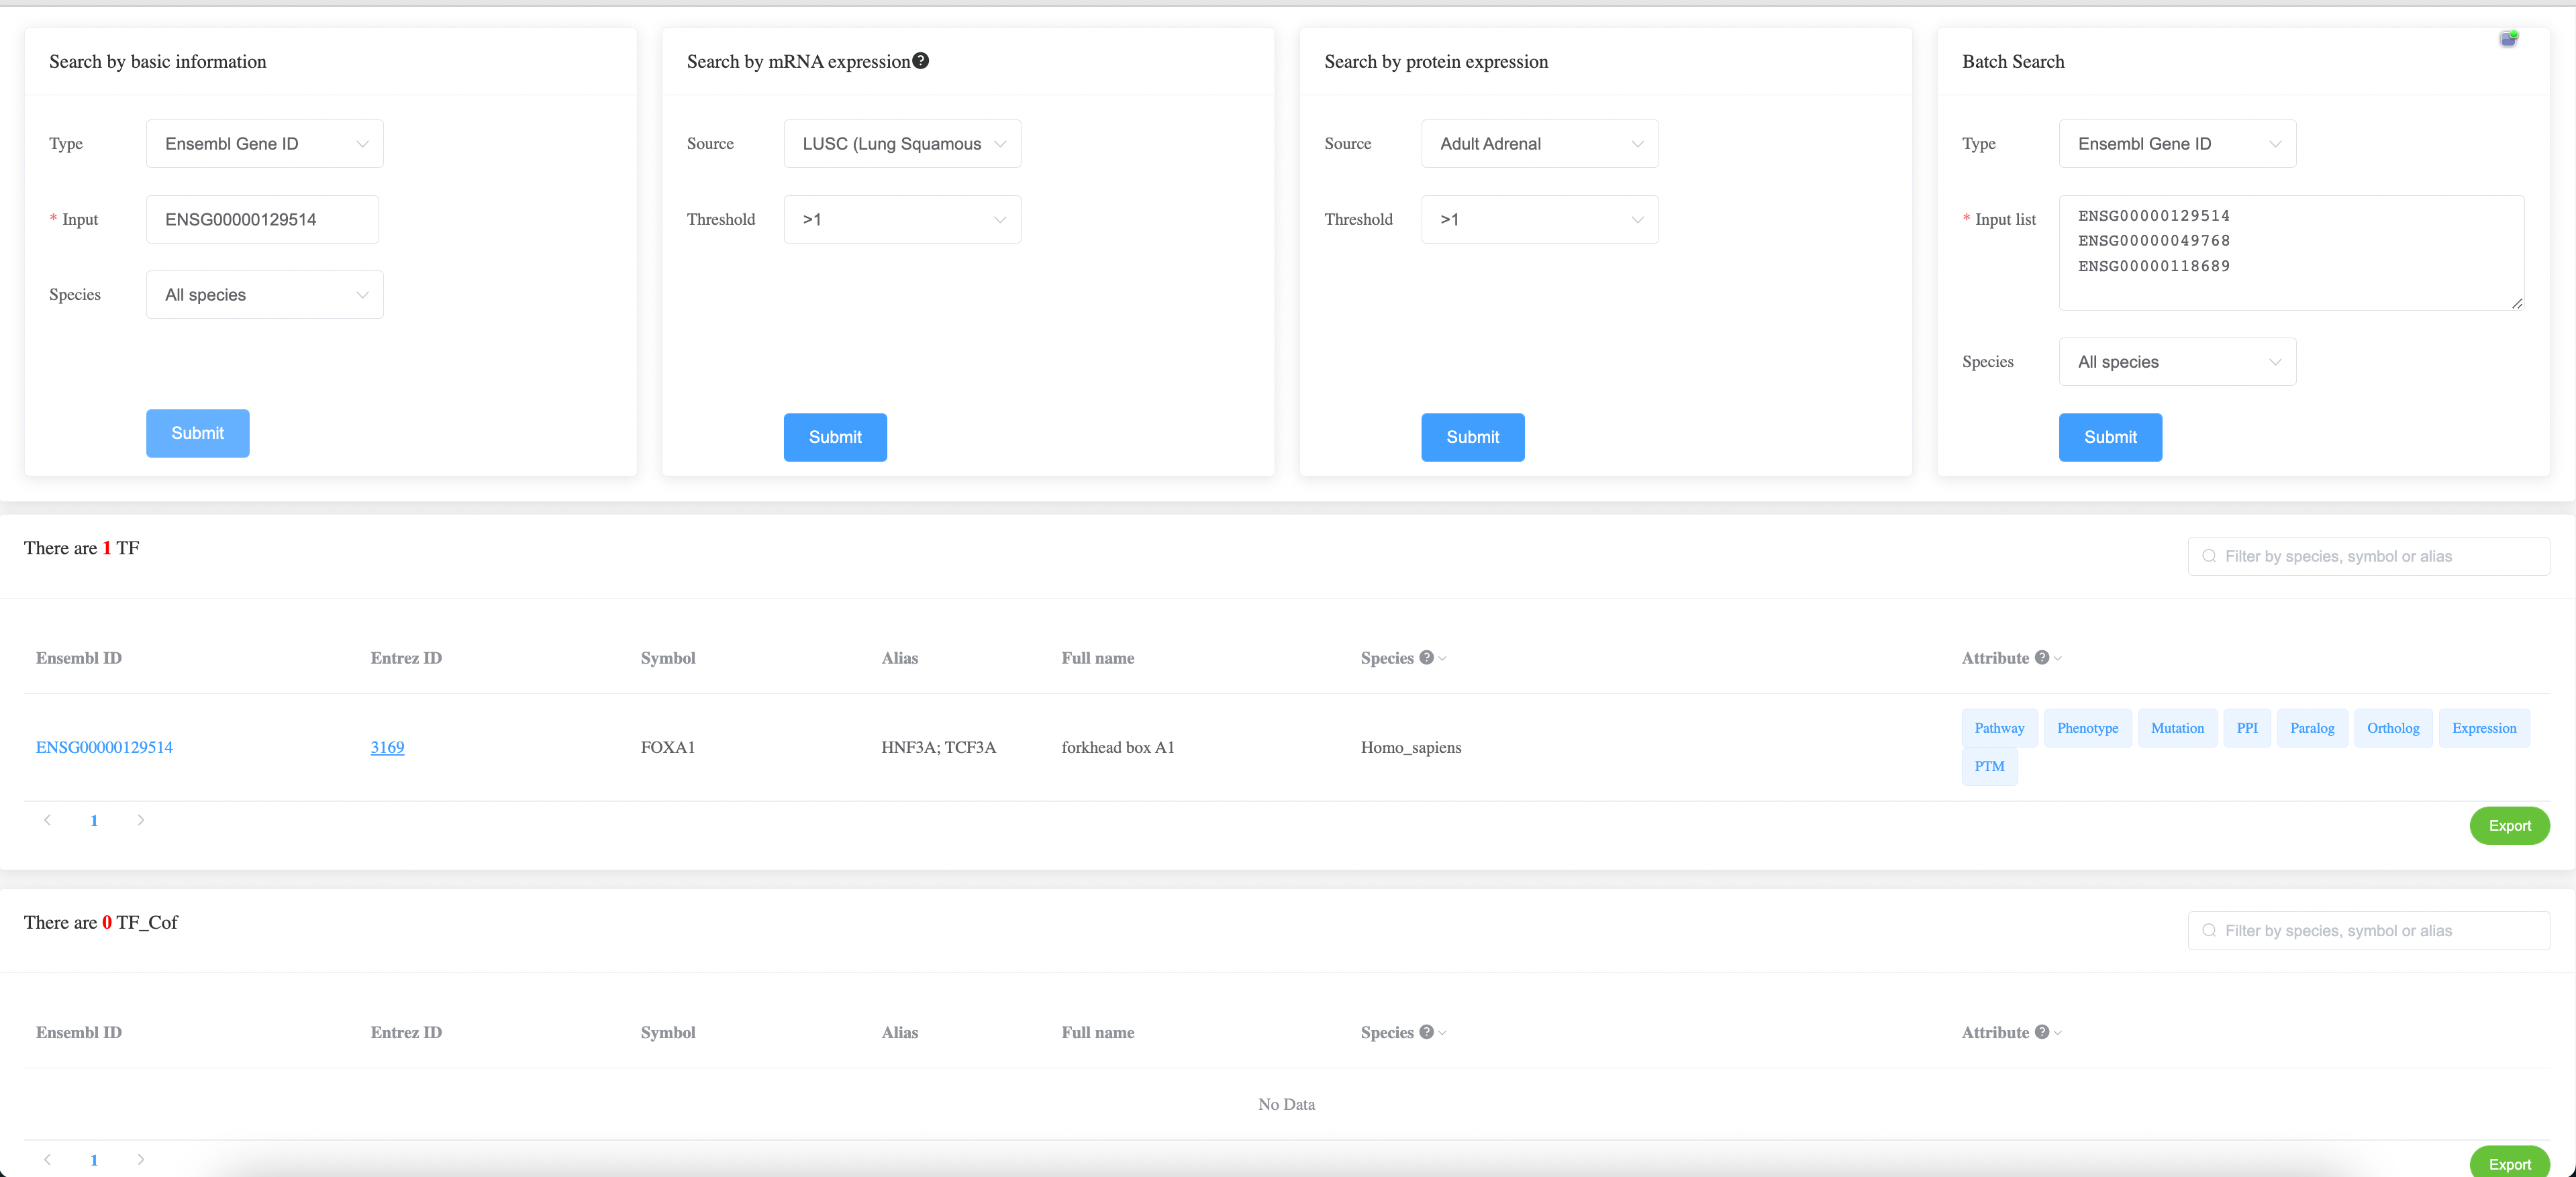Open the ENSG00000129514 Ensembl link
The width and height of the screenshot is (2576, 1177).
pyautogui.click(x=104, y=747)
